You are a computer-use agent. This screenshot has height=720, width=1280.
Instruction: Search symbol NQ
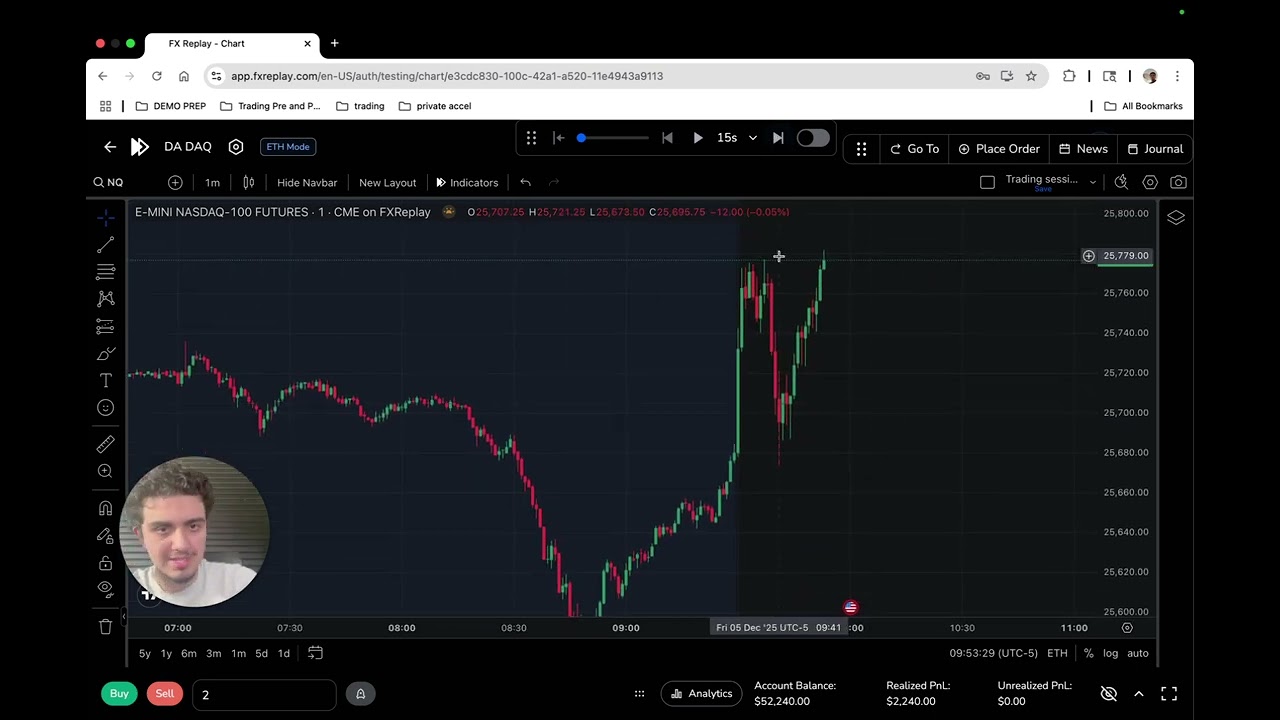point(109,182)
